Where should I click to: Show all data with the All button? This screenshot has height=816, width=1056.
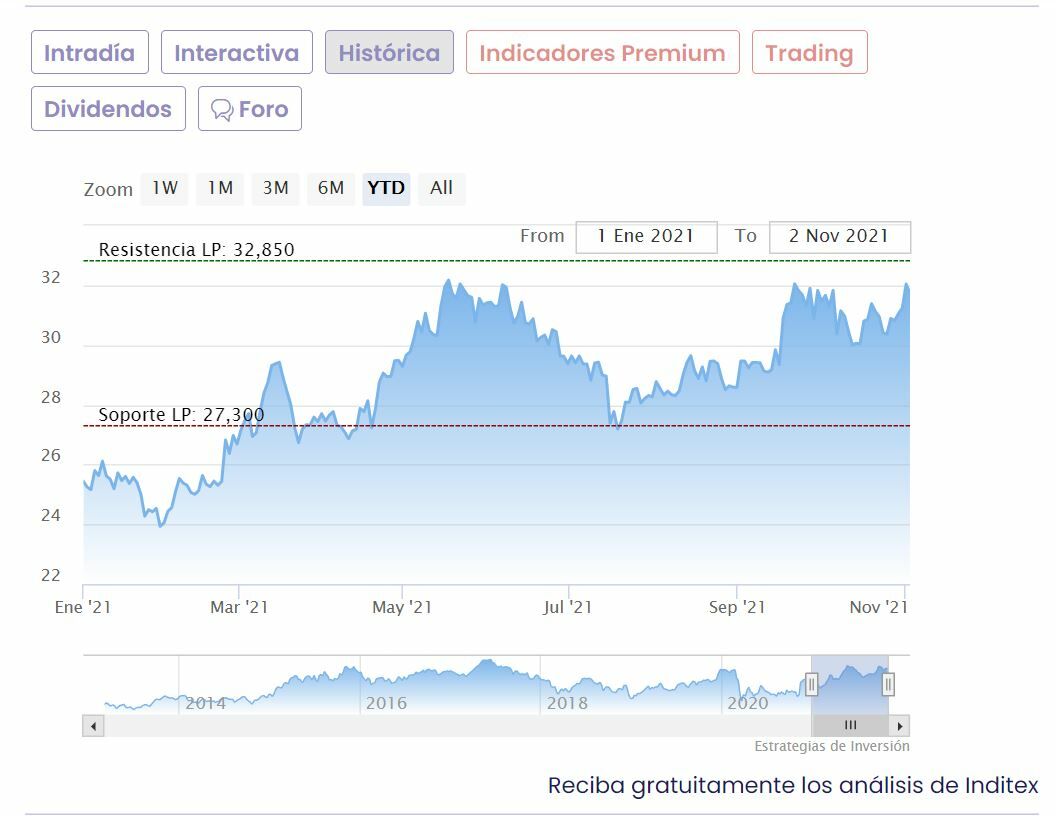click(x=441, y=188)
